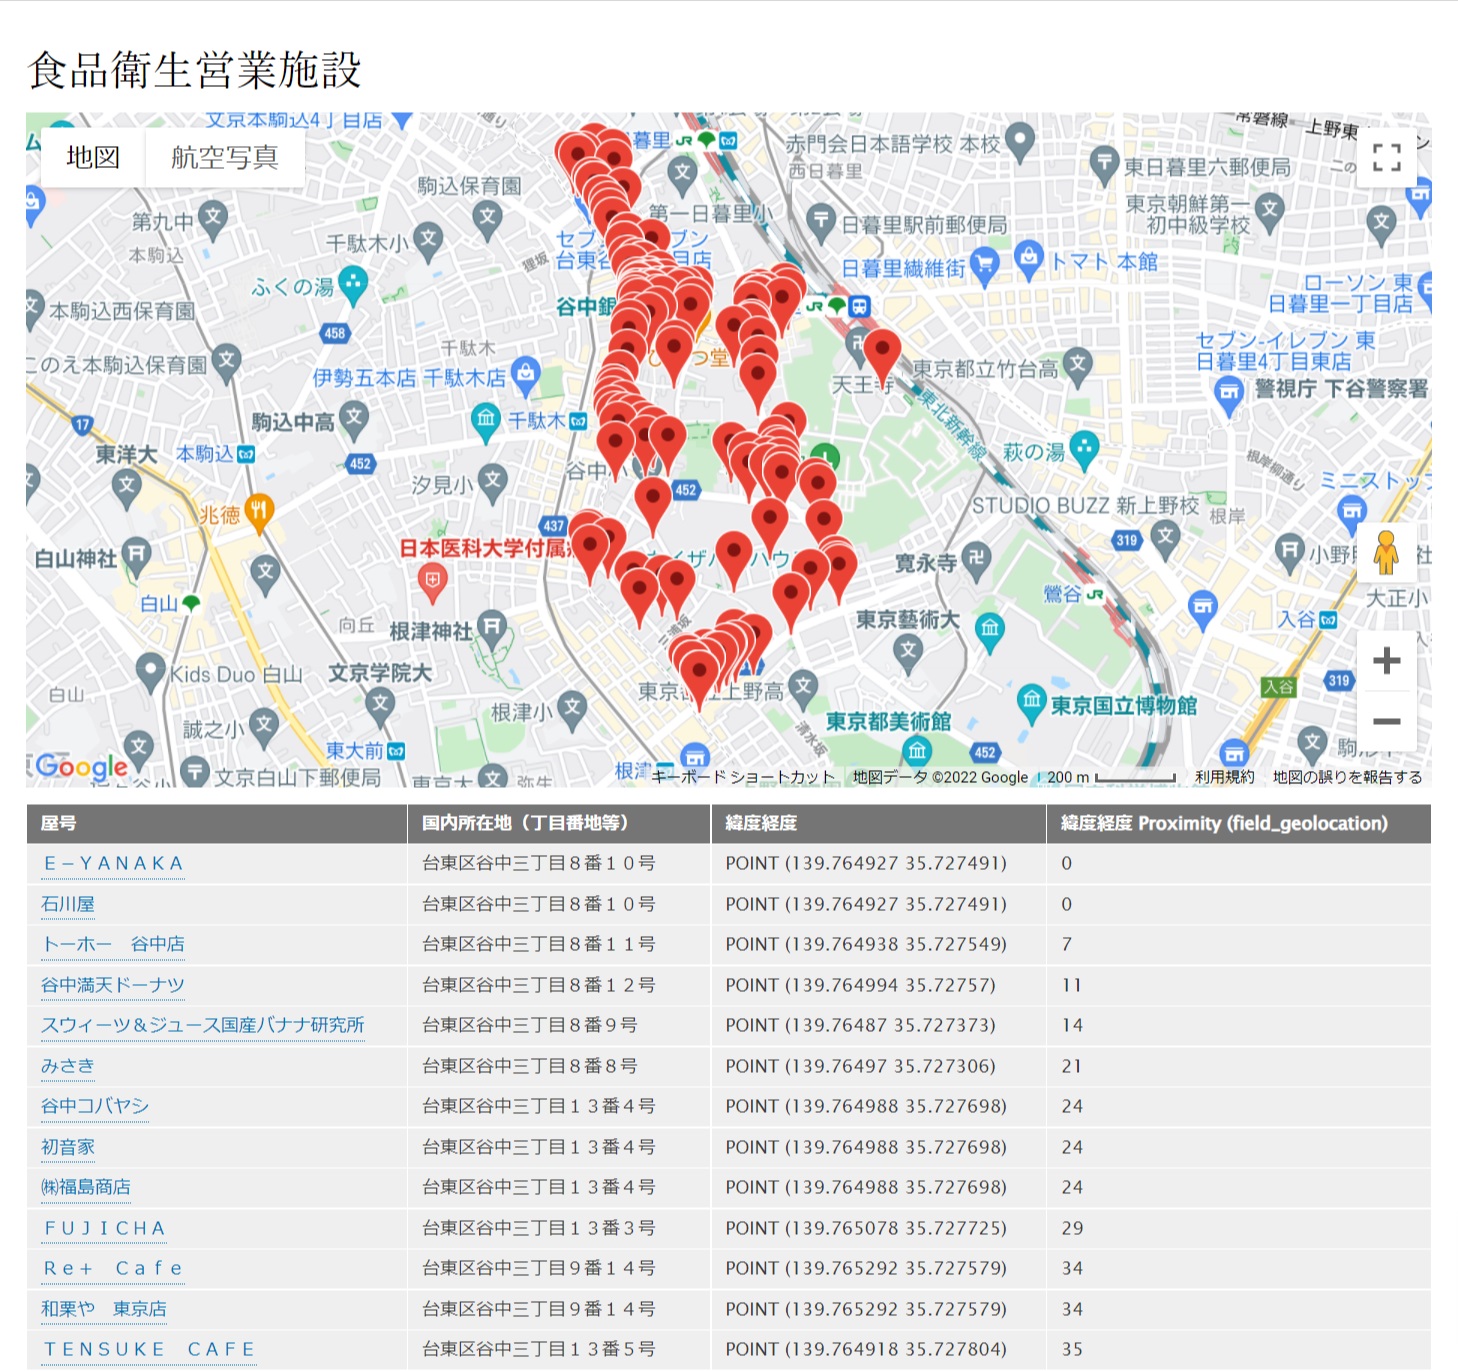Zoom in the map with plus button

[1386, 660]
